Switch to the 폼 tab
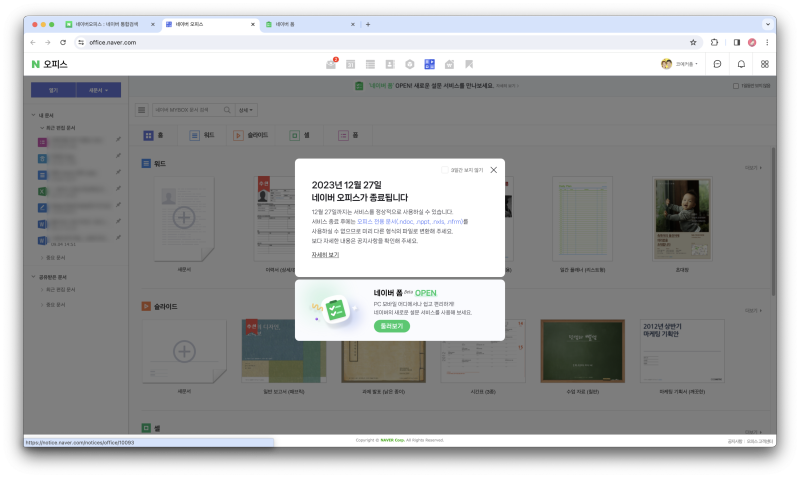The width and height of the screenshot is (800, 478). (348, 135)
